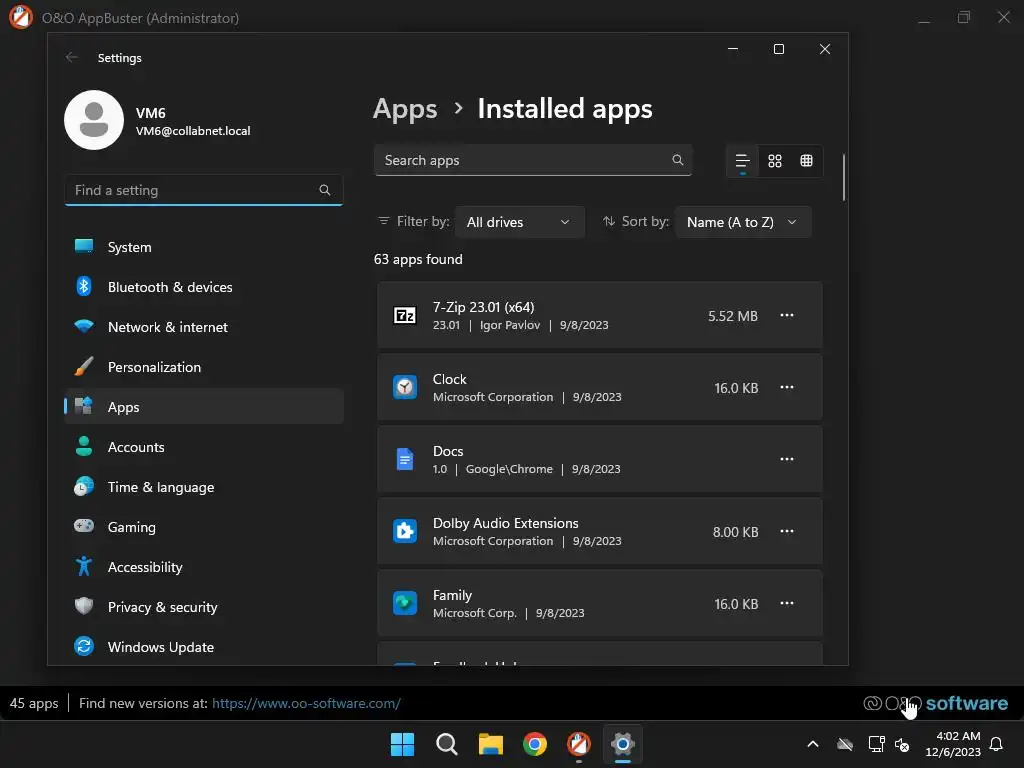
Task: Click the VM6@collabnet.local account text
Action: (193, 131)
